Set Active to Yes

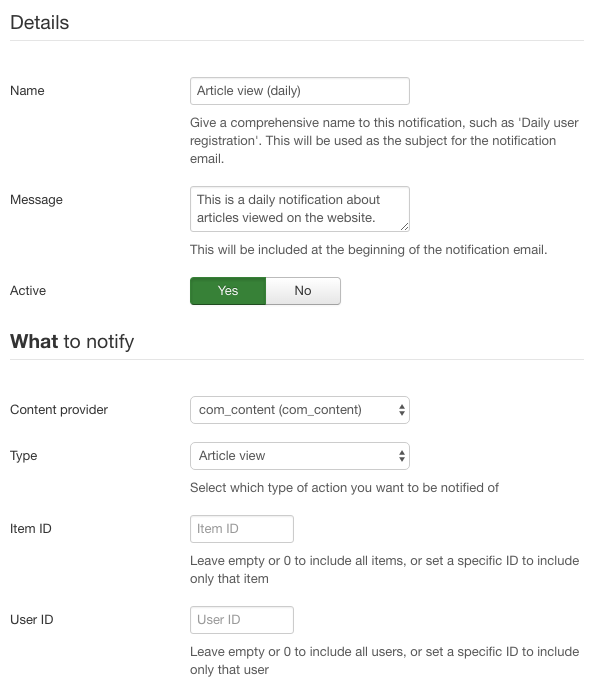coord(228,291)
